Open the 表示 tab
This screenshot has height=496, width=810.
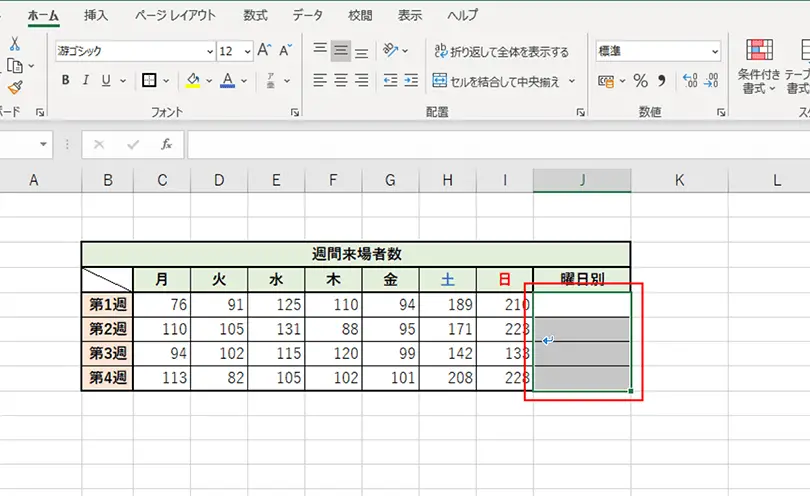(x=410, y=16)
